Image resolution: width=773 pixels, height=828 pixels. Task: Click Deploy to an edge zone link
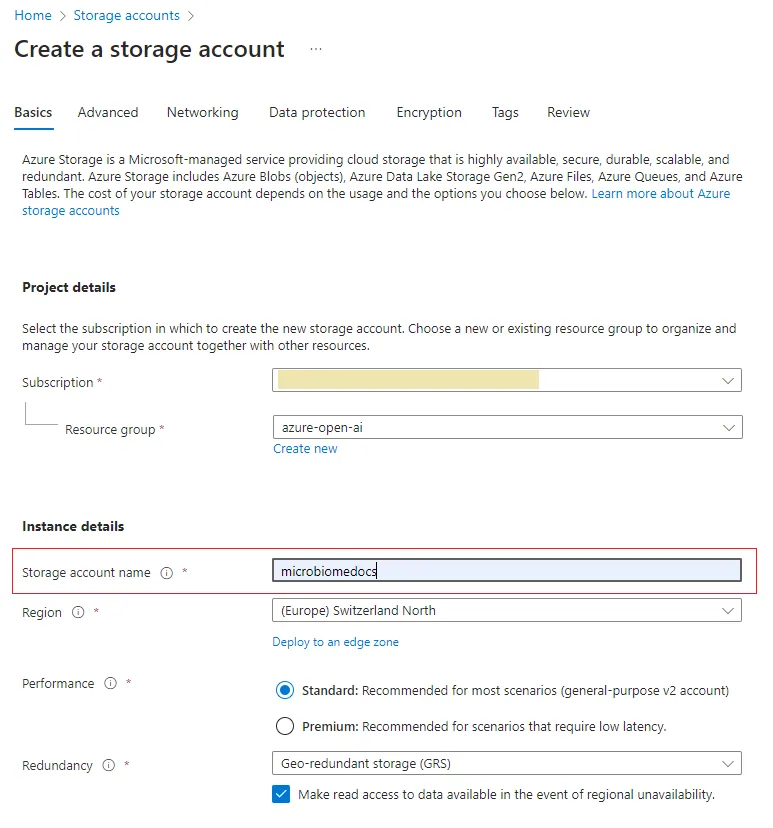(335, 642)
